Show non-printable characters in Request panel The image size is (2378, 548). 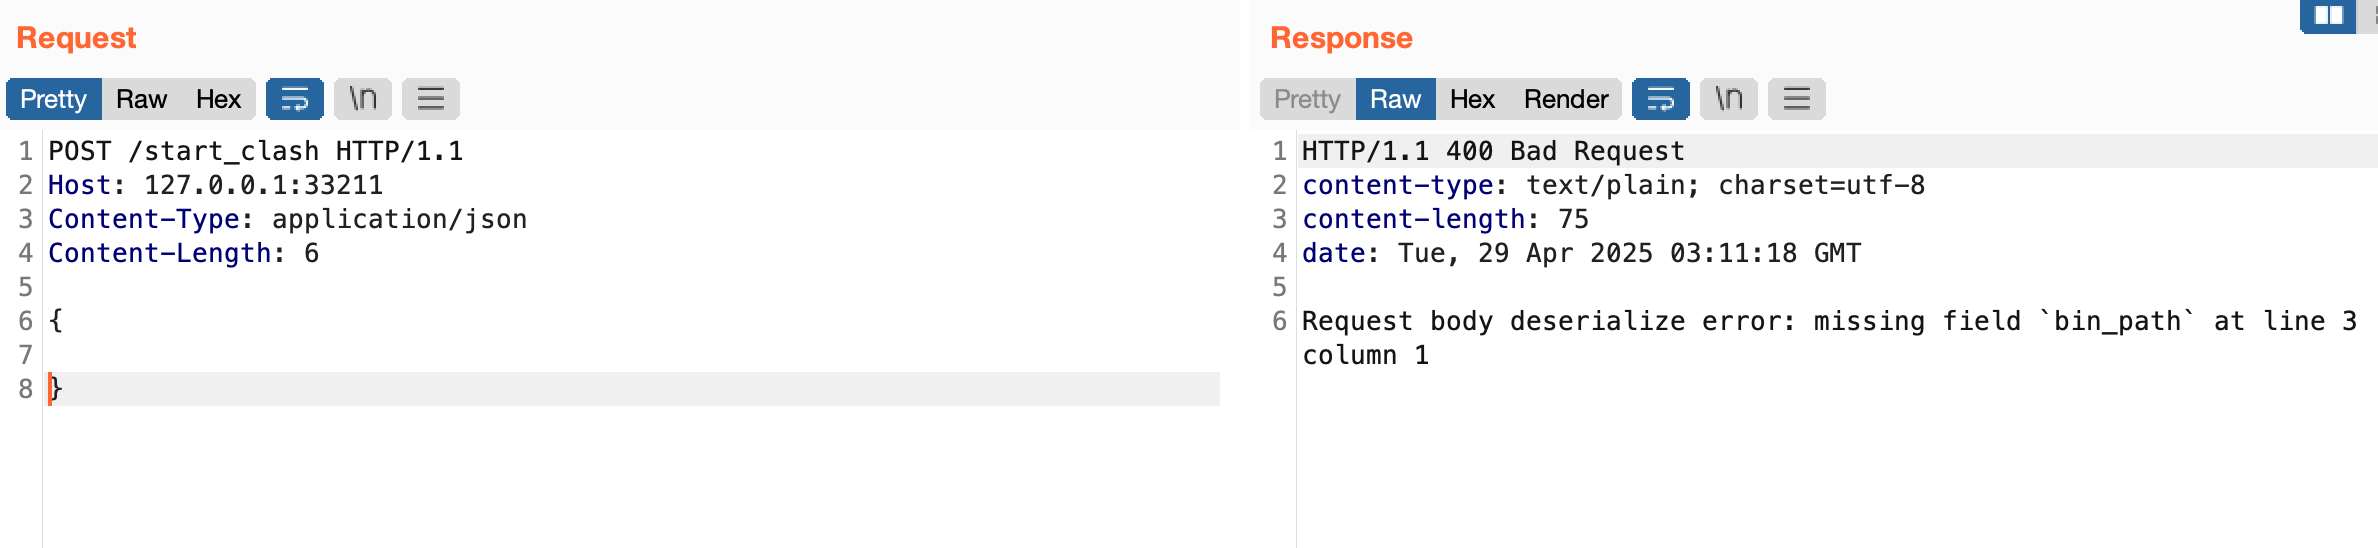point(362,99)
